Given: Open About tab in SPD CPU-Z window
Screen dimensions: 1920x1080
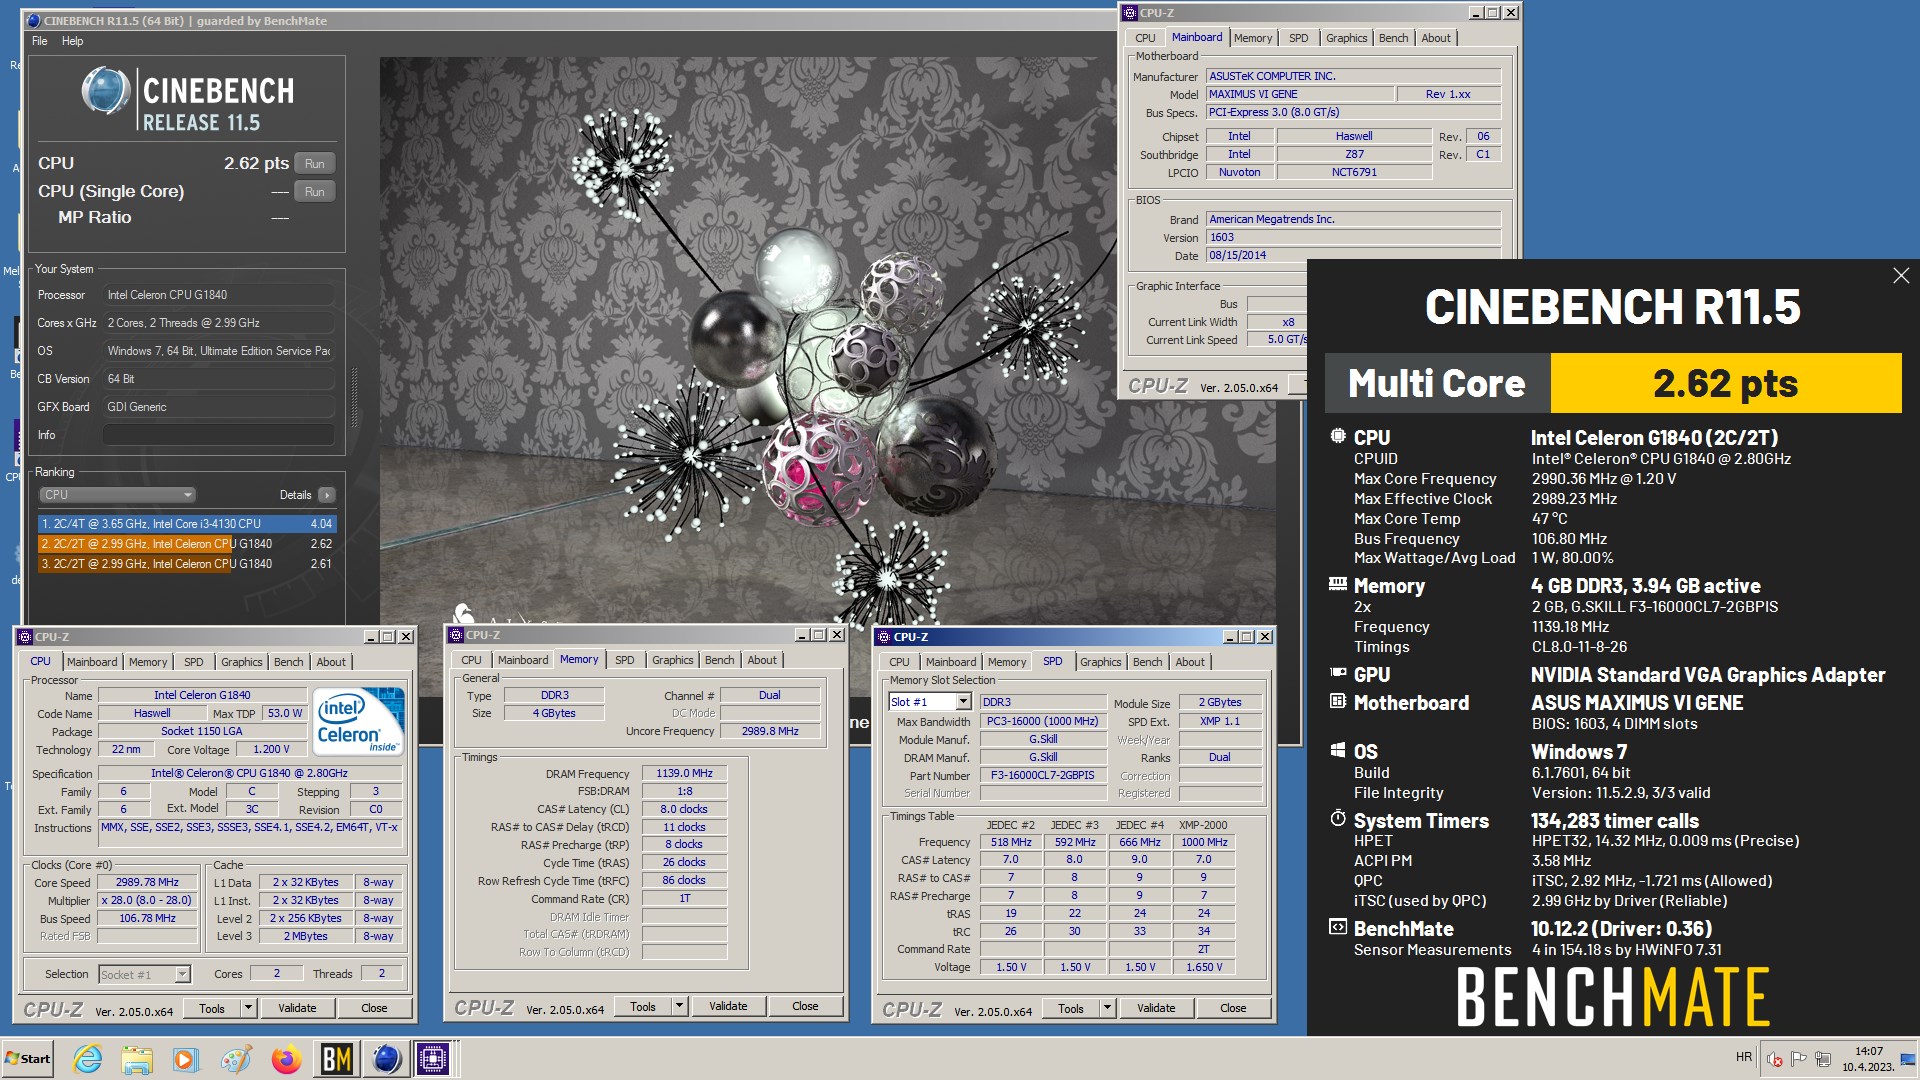Looking at the screenshot, I should coord(1190,662).
